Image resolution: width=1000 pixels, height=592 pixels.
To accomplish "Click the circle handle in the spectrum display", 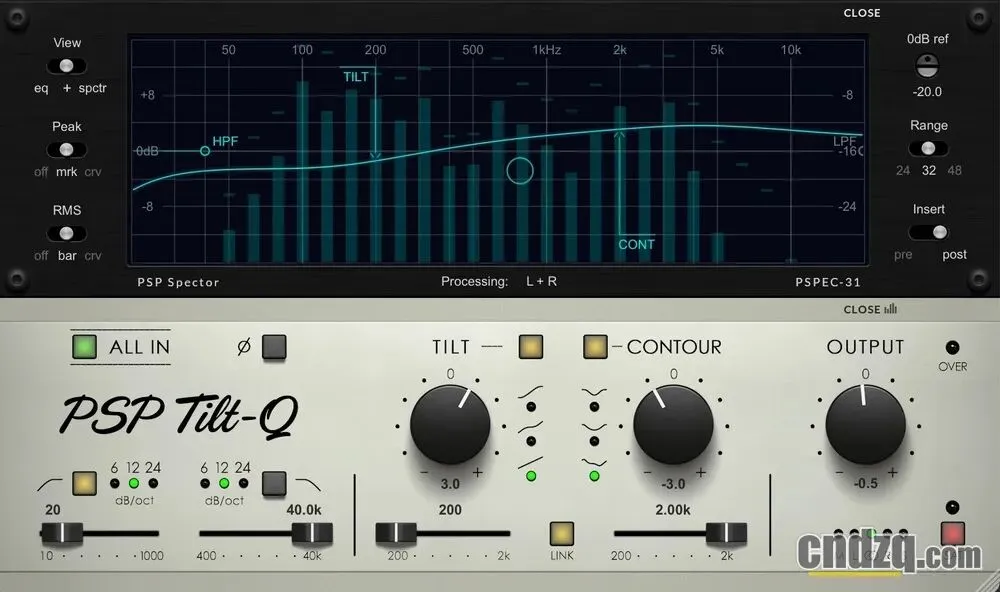I will point(520,171).
